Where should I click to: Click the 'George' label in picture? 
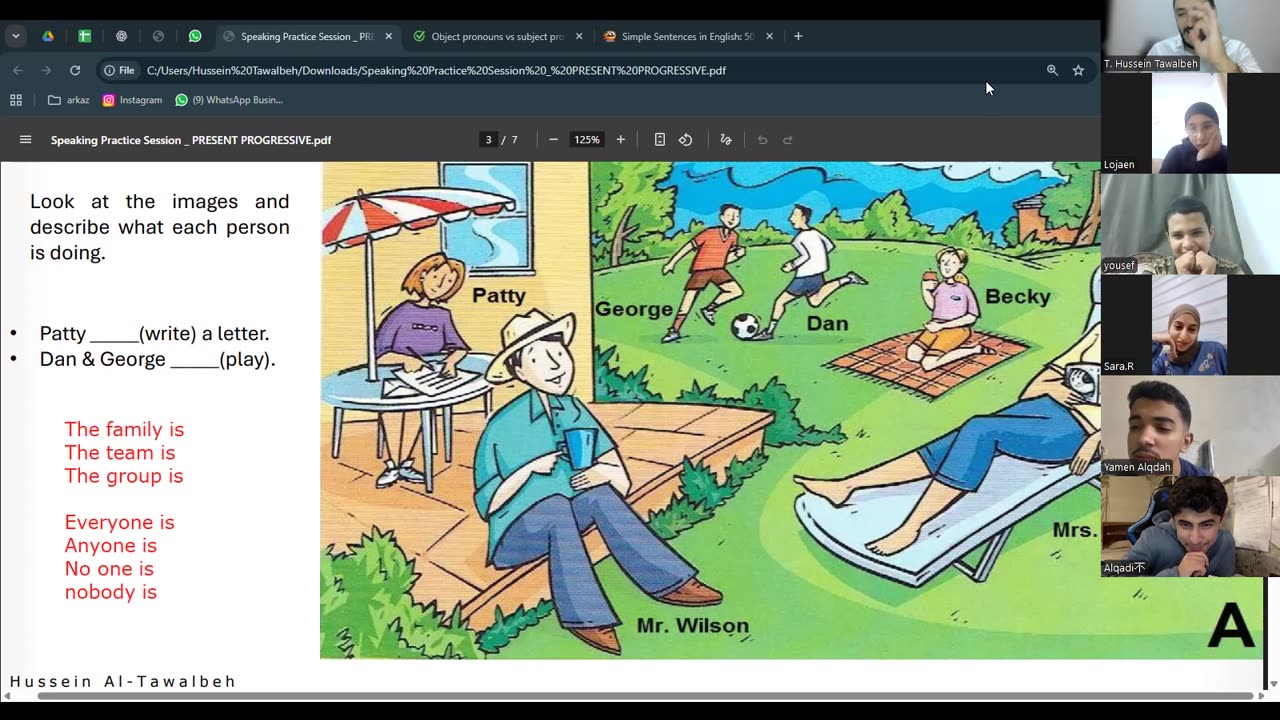pyautogui.click(x=634, y=309)
